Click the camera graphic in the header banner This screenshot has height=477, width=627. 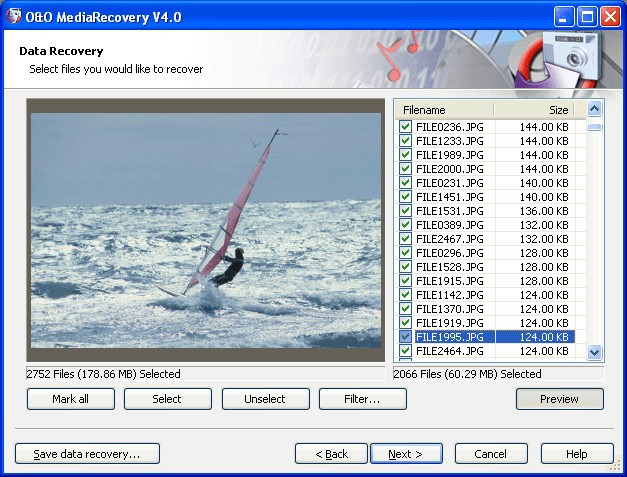click(x=572, y=56)
